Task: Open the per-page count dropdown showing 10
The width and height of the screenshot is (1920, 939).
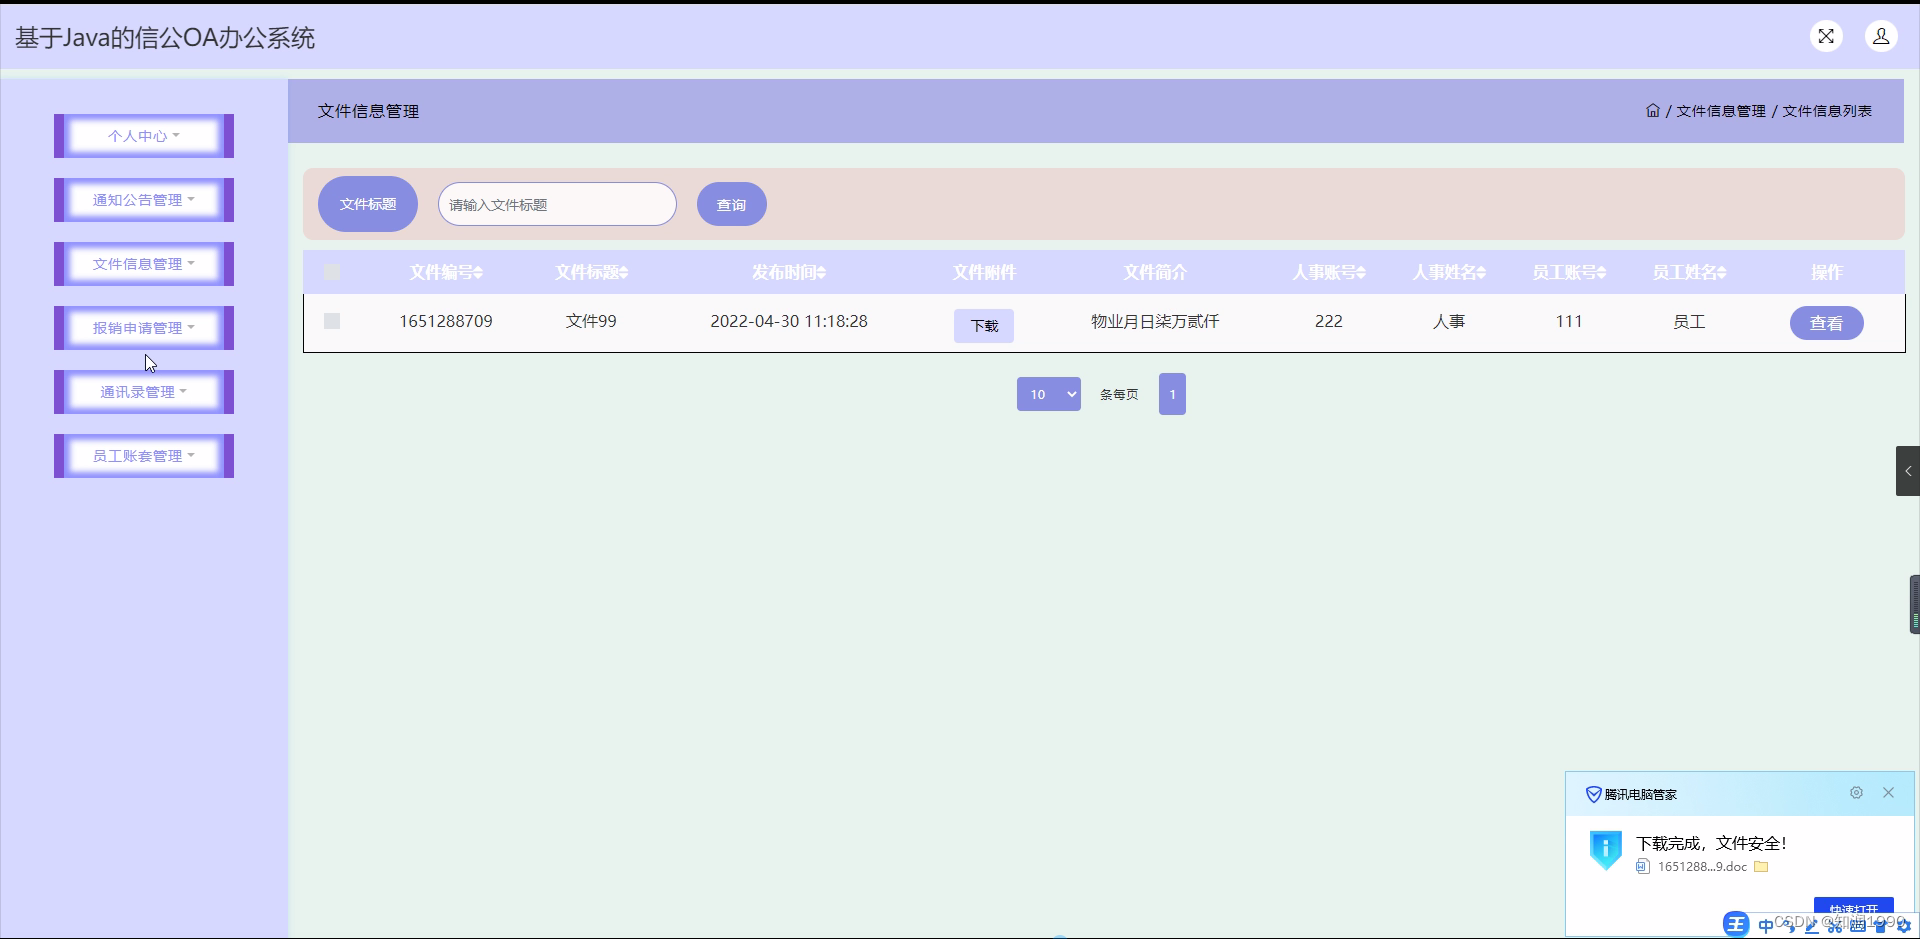Action: pos(1047,394)
